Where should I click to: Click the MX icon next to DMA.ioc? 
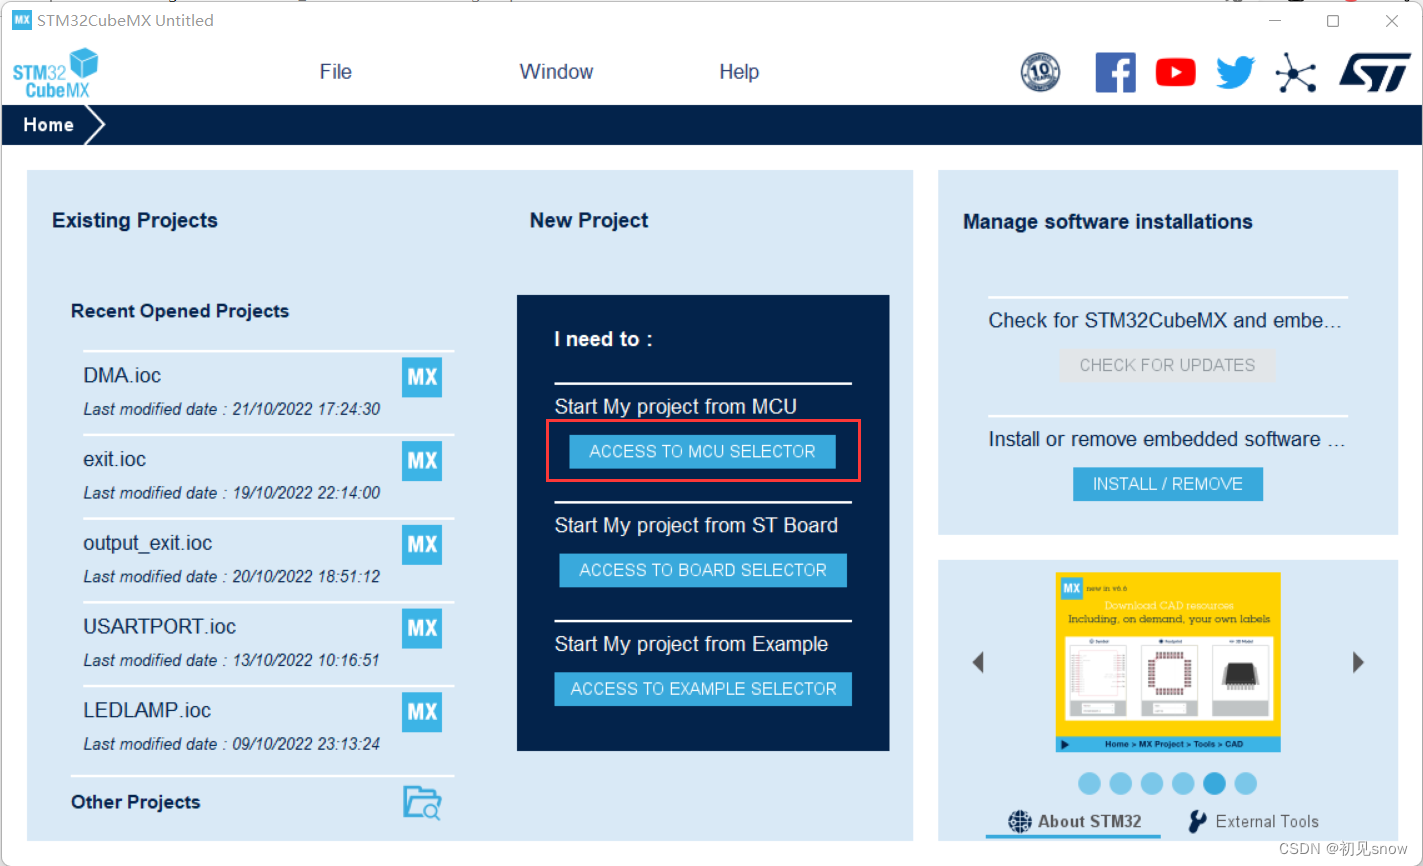click(422, 377)
